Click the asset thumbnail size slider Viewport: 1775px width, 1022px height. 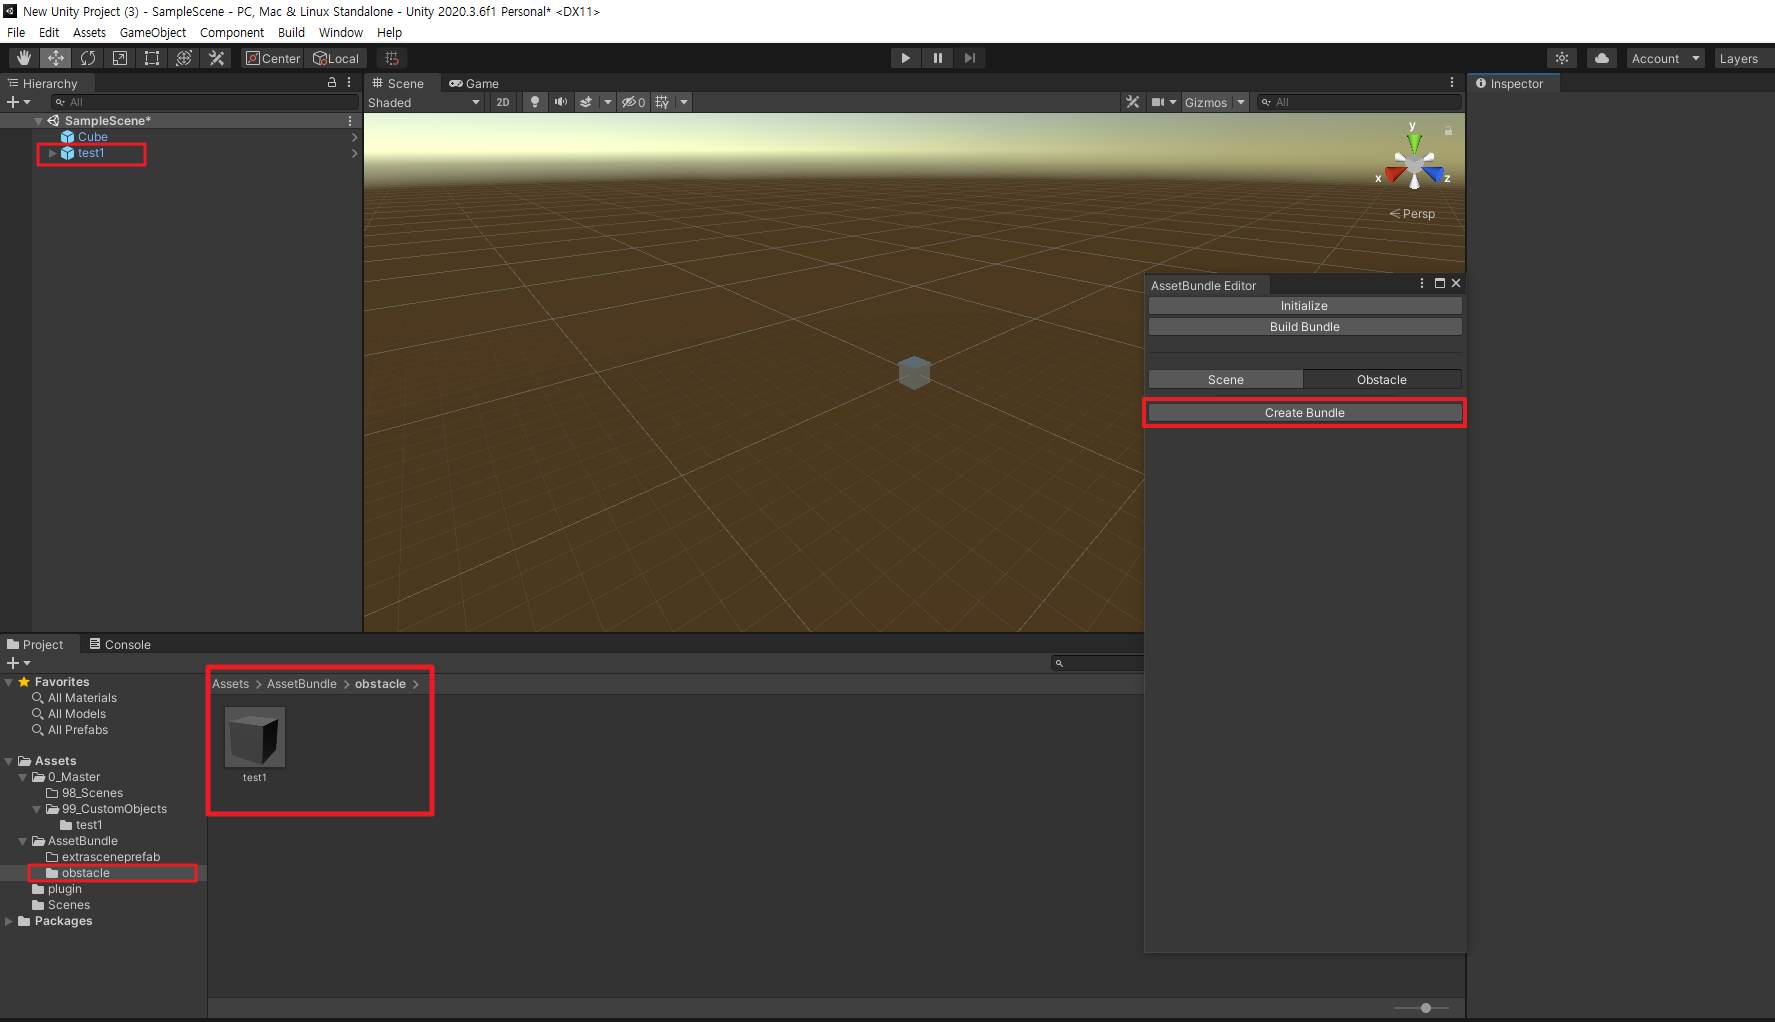click(1425, 1008)
